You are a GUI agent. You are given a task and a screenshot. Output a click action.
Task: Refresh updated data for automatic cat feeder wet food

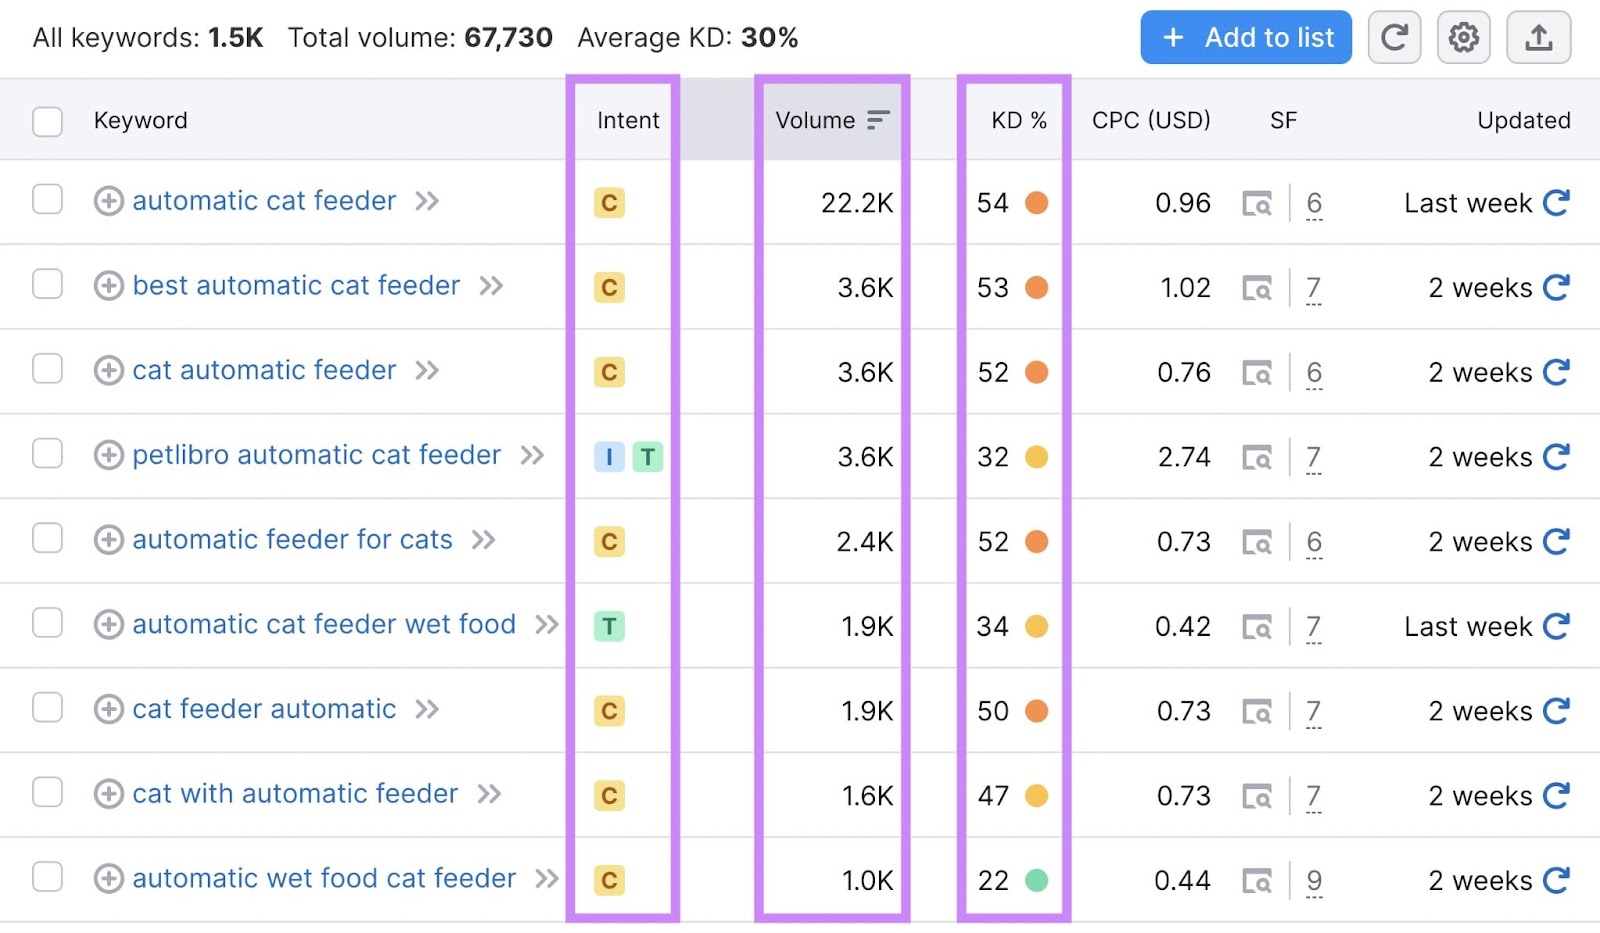pos(1557,625)
